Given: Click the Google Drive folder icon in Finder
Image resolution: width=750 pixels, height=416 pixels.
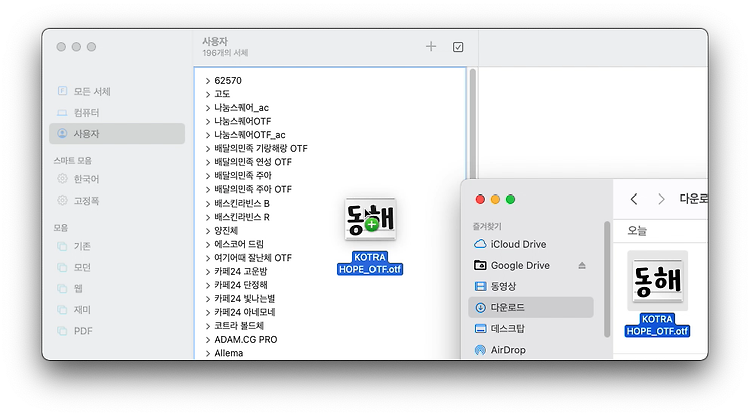Looking at the screenshot, I should (480, 265).
